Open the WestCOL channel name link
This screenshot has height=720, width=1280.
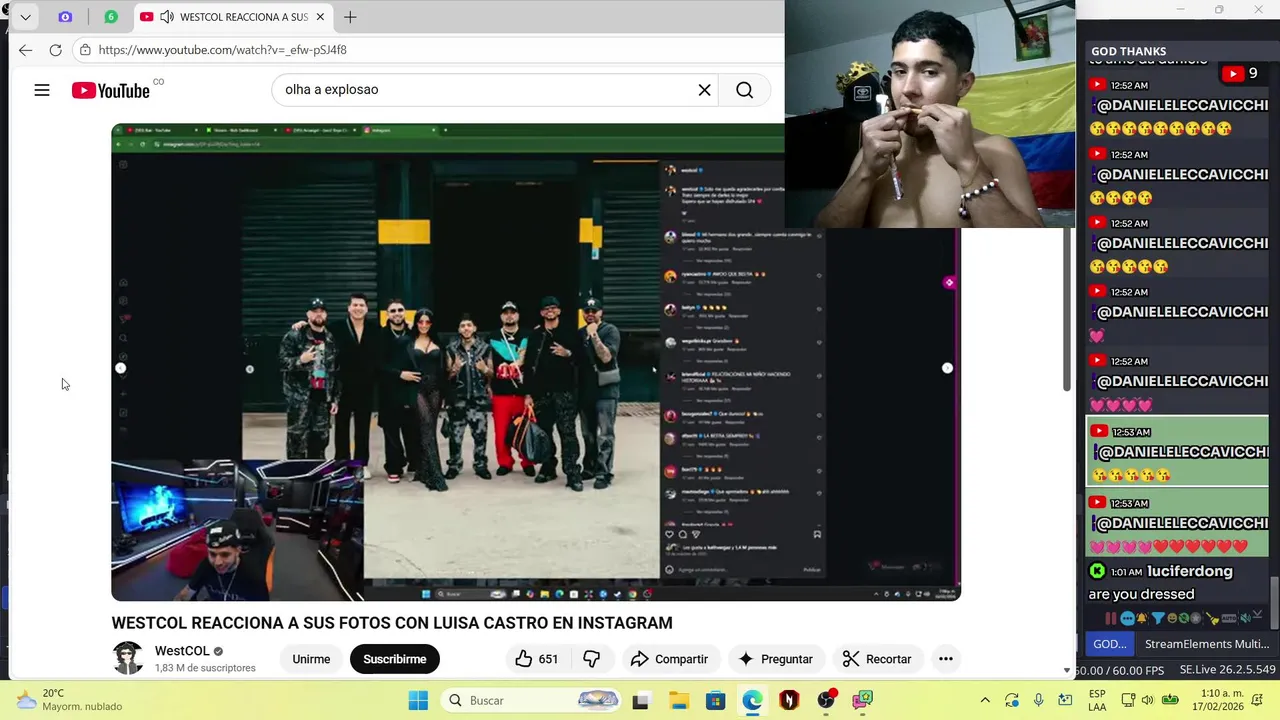pyautogui.click(x=182, y=651)
